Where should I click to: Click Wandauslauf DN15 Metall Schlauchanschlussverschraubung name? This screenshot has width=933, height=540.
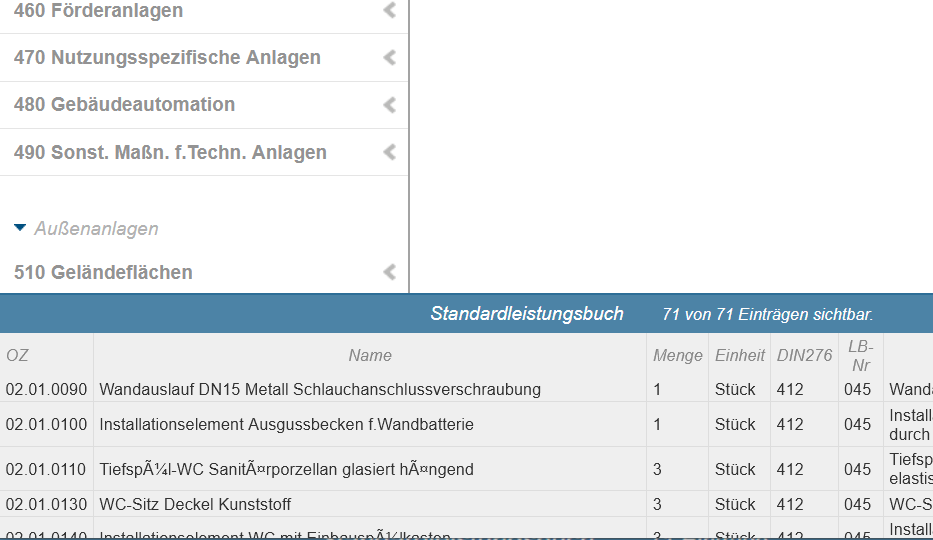point(320,390)
